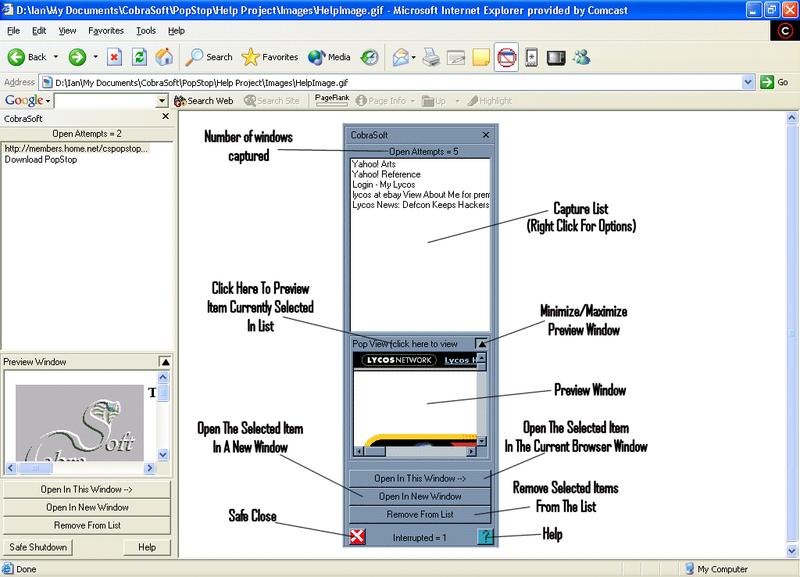Click the 'Done' status bar text

coord(26,569)
